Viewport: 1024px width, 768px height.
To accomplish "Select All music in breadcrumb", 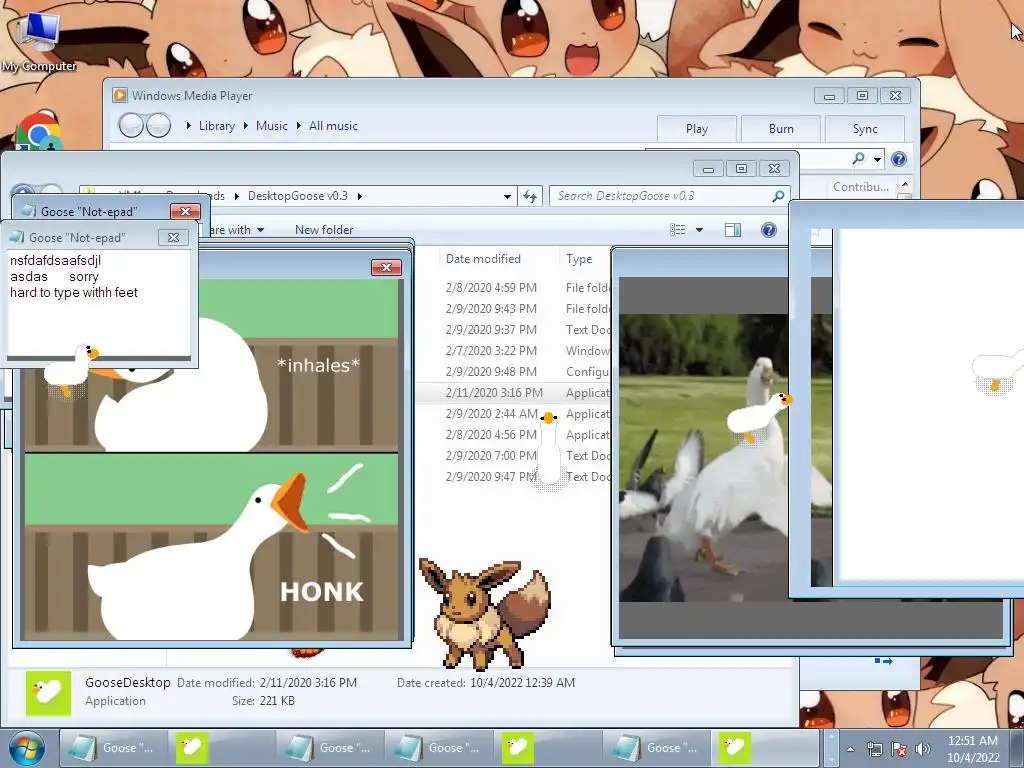I will coord(333,125).
